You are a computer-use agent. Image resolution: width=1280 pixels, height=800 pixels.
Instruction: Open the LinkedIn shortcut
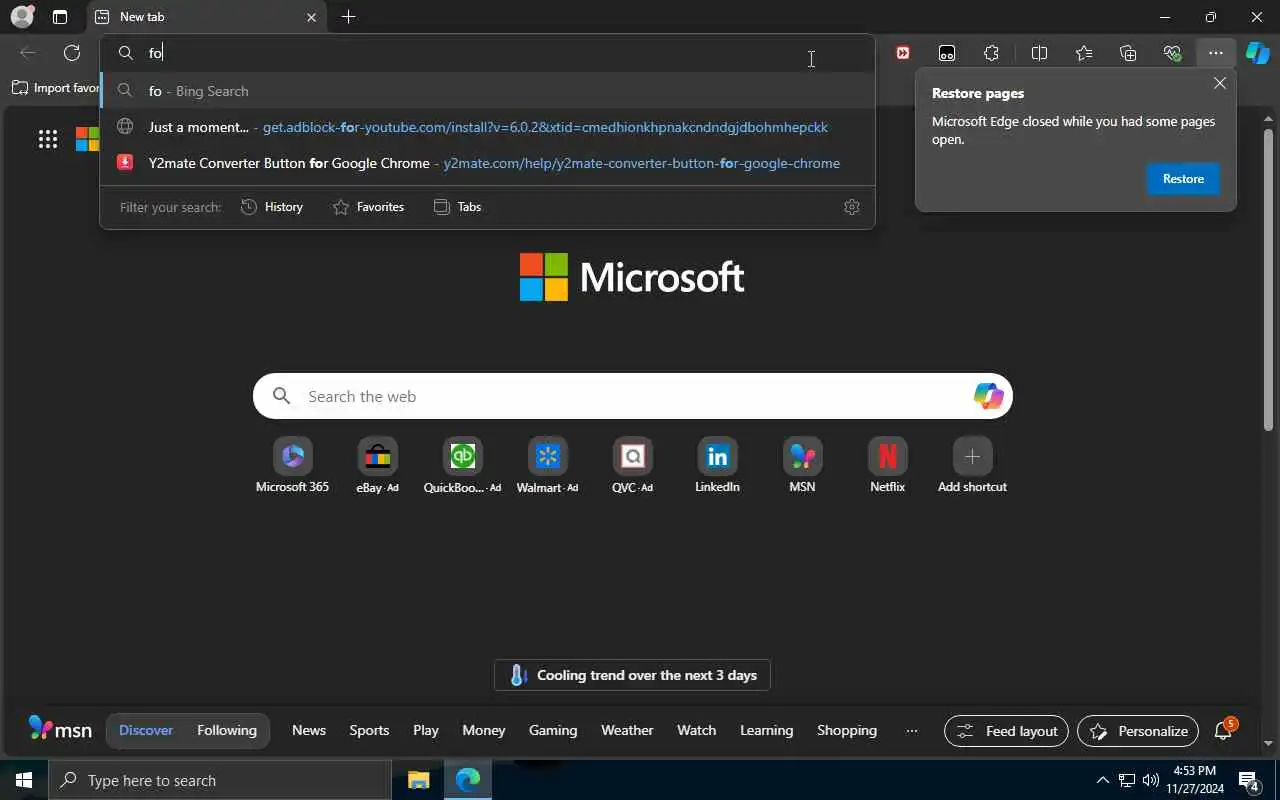pos(717,466)
